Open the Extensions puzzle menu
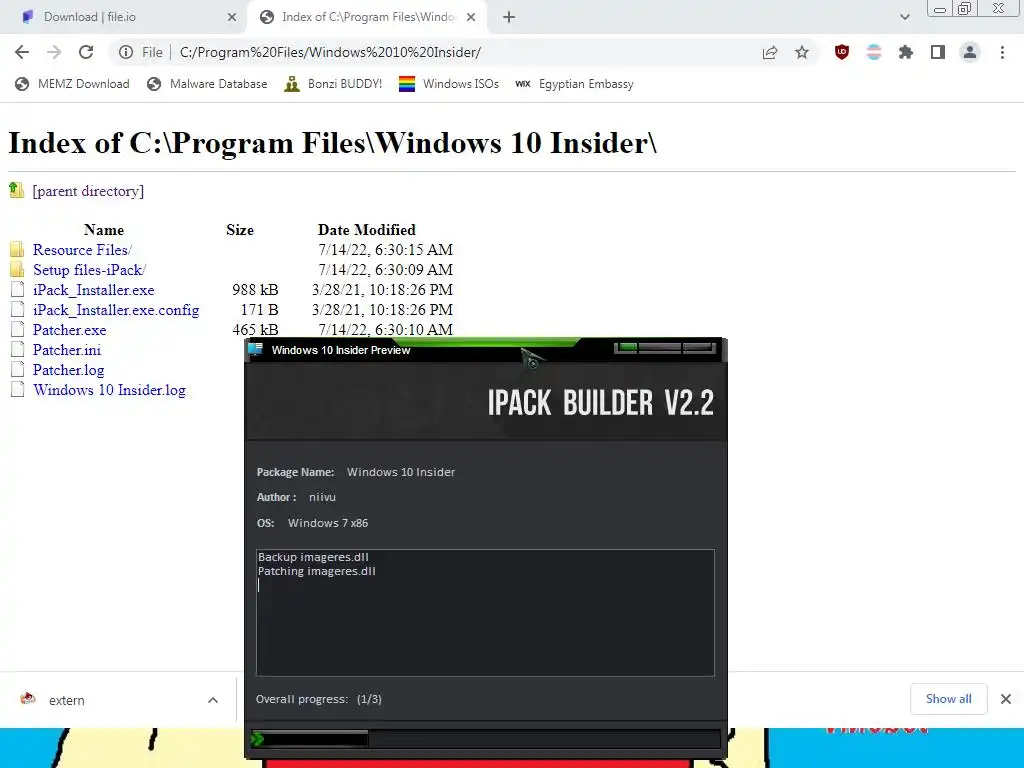1024x768 pixels. [906, 52]
